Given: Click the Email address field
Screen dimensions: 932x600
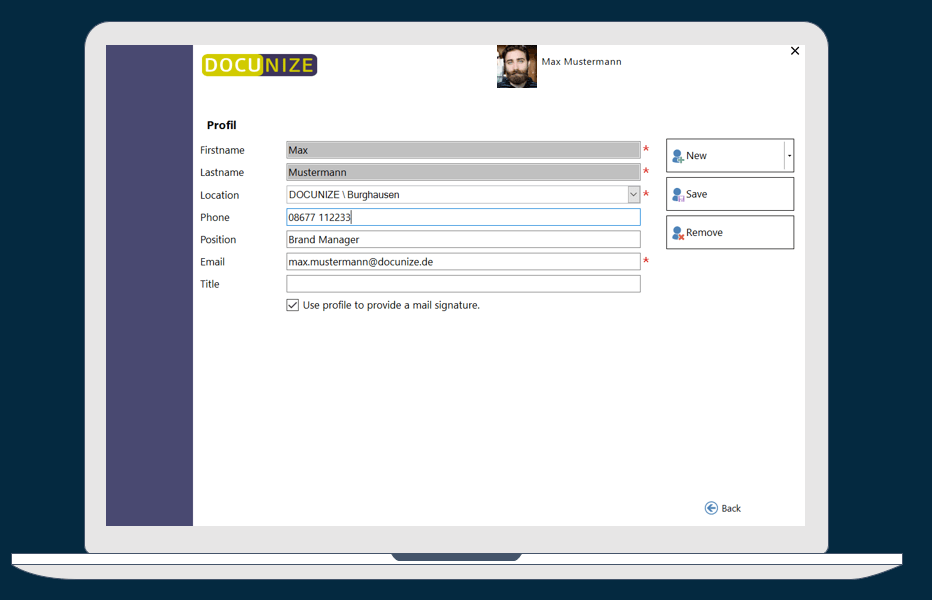Looking at the screenshot, I should point(462,262).
